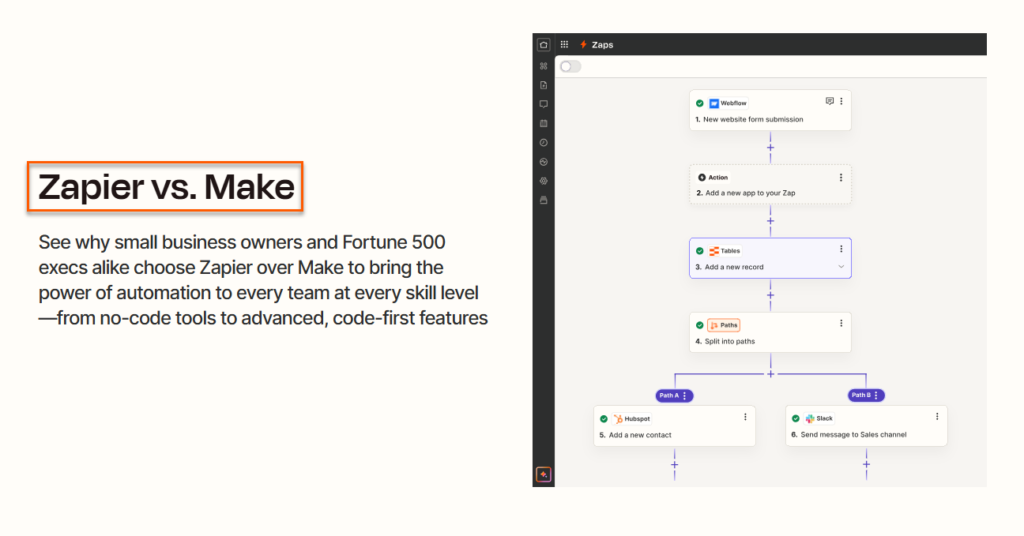This screenshot has width=1024, height=536.
Task: Open the gear-like sidebar icon above archive
Action: 543,181
